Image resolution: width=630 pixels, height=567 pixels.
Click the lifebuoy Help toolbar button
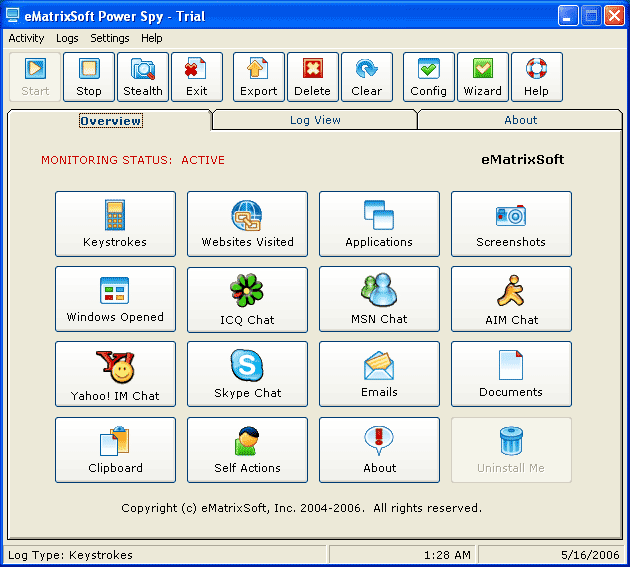pos(536,77)
